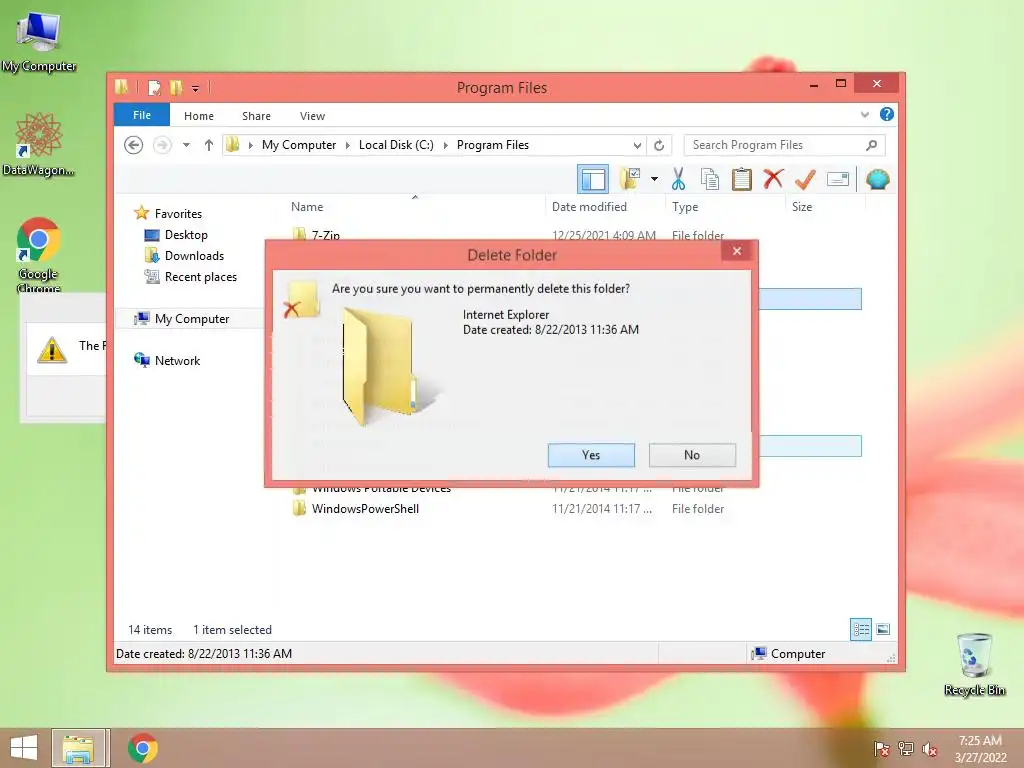Open Customize Quick Access Toolbar dropdown
Image resolution: width=1024 pixels, height=768 pixels.
[195, 88]
